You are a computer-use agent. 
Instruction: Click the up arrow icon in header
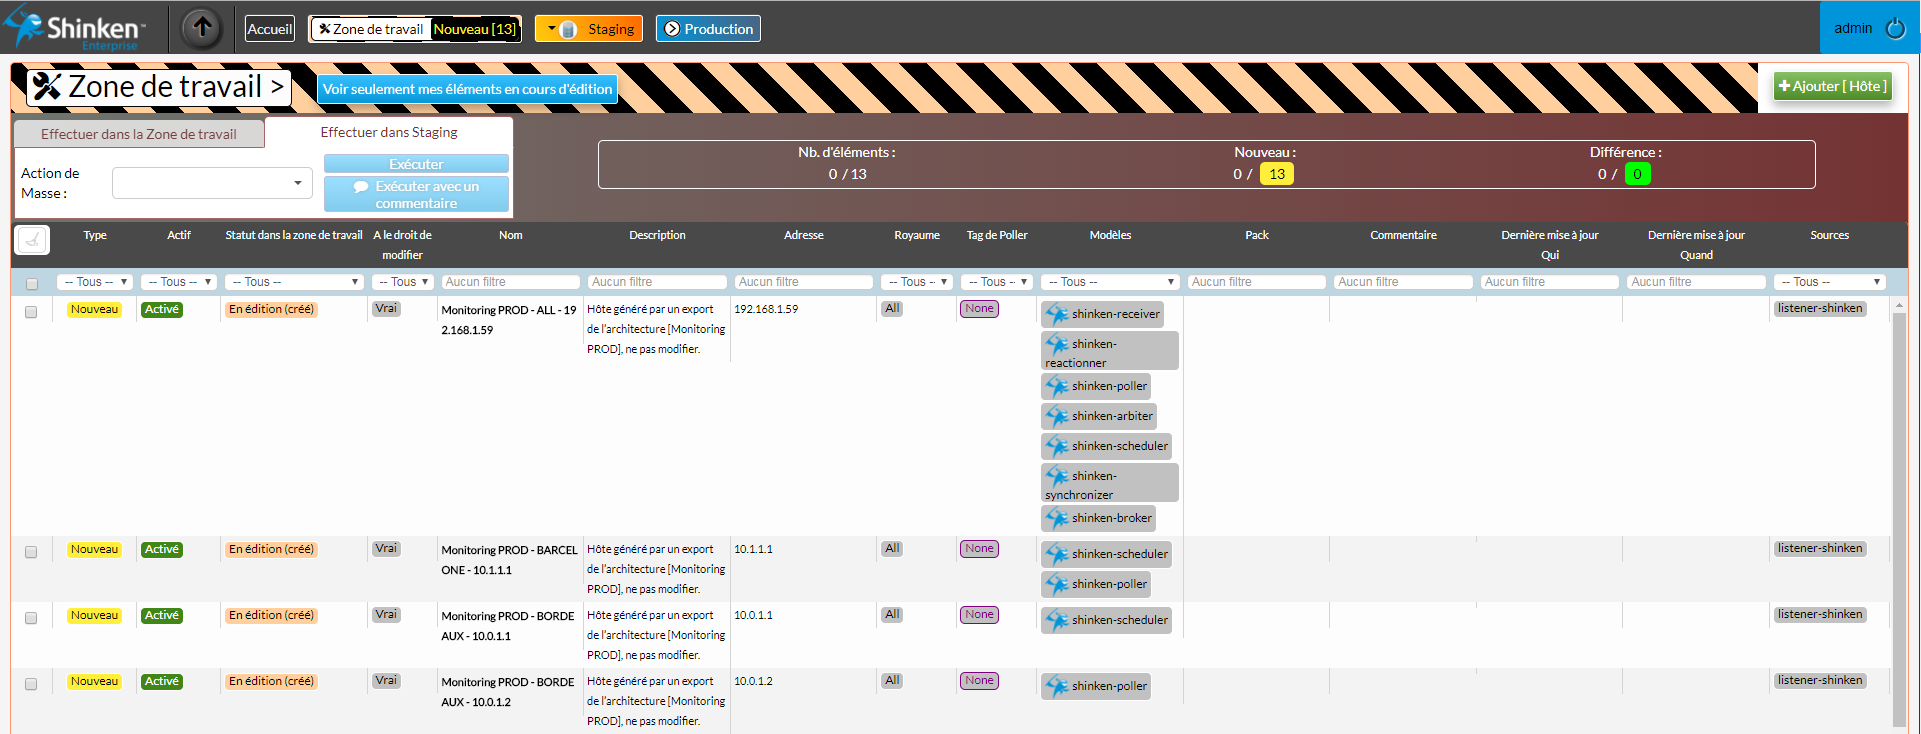pyautogui.click(x=202, y=28)
